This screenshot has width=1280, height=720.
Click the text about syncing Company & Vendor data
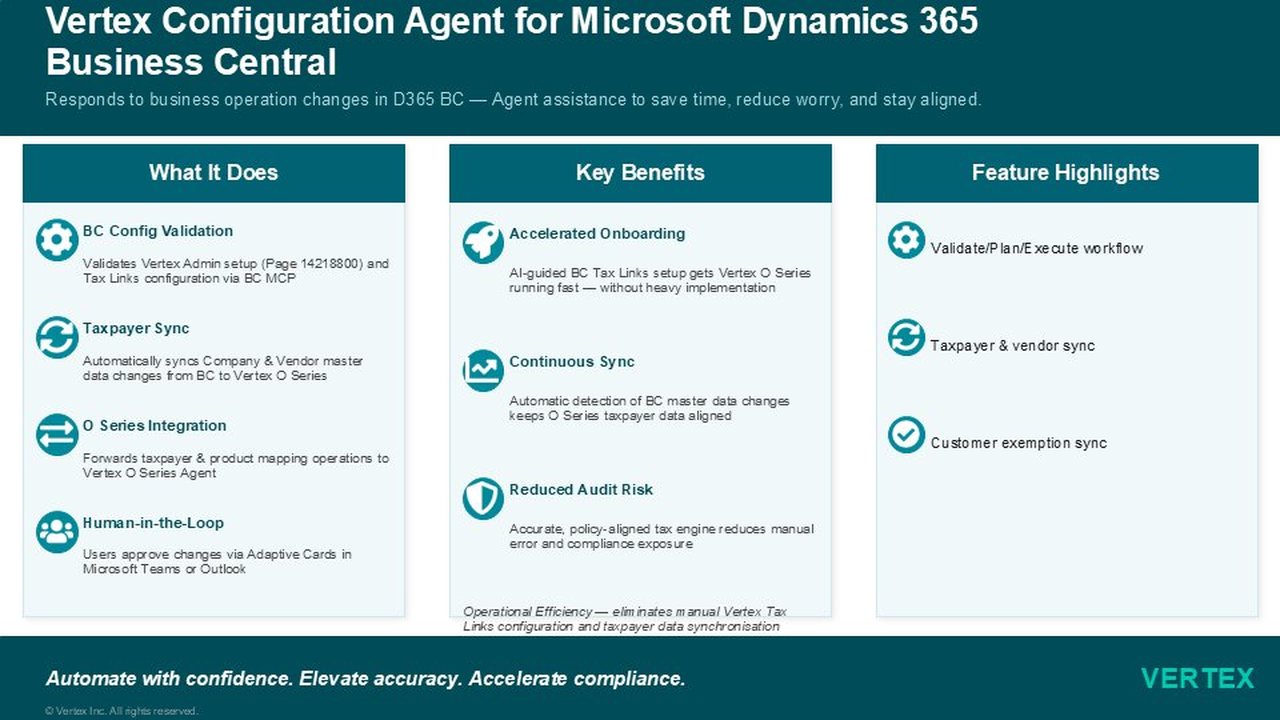[x=223, y=368]
